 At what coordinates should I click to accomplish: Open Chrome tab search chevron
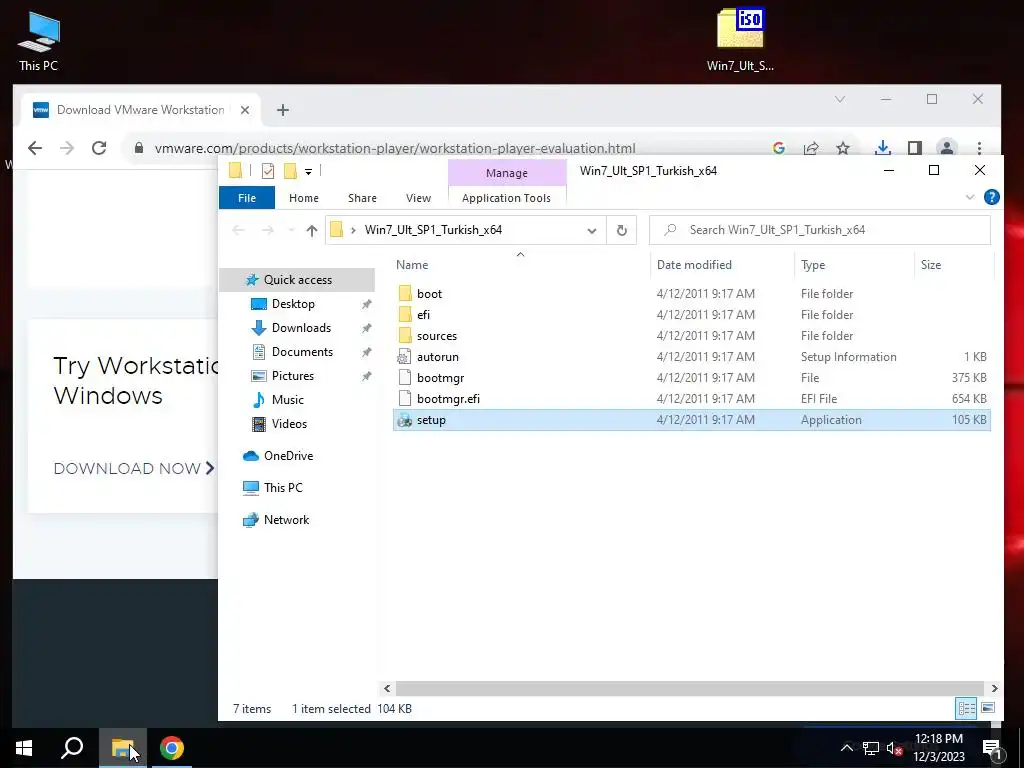point(840,99)
